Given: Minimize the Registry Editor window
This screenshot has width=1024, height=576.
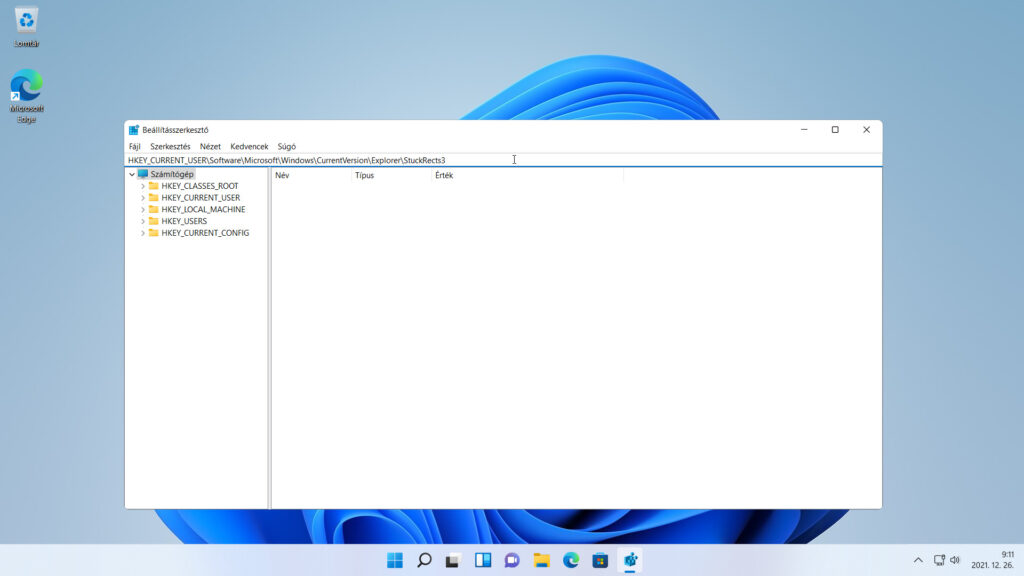Looking at the screenshot, I should point(805,130).
